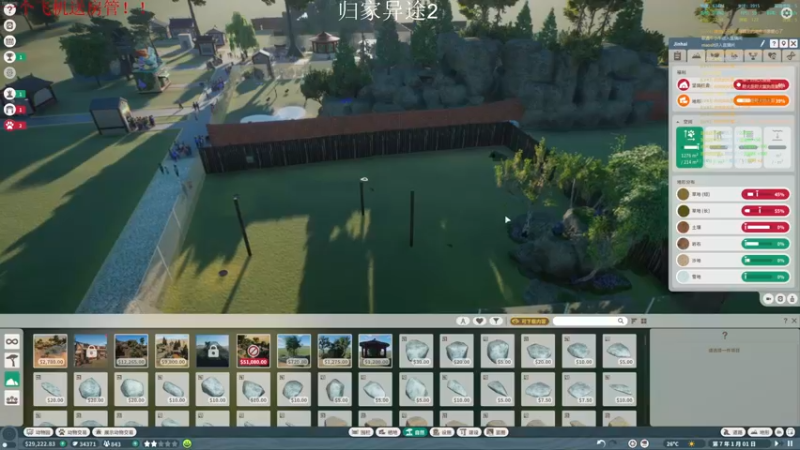Open the terrain tab in habitat panel
Image resolution: width=800 pixels, height=450 pixels.
[696, 56]
